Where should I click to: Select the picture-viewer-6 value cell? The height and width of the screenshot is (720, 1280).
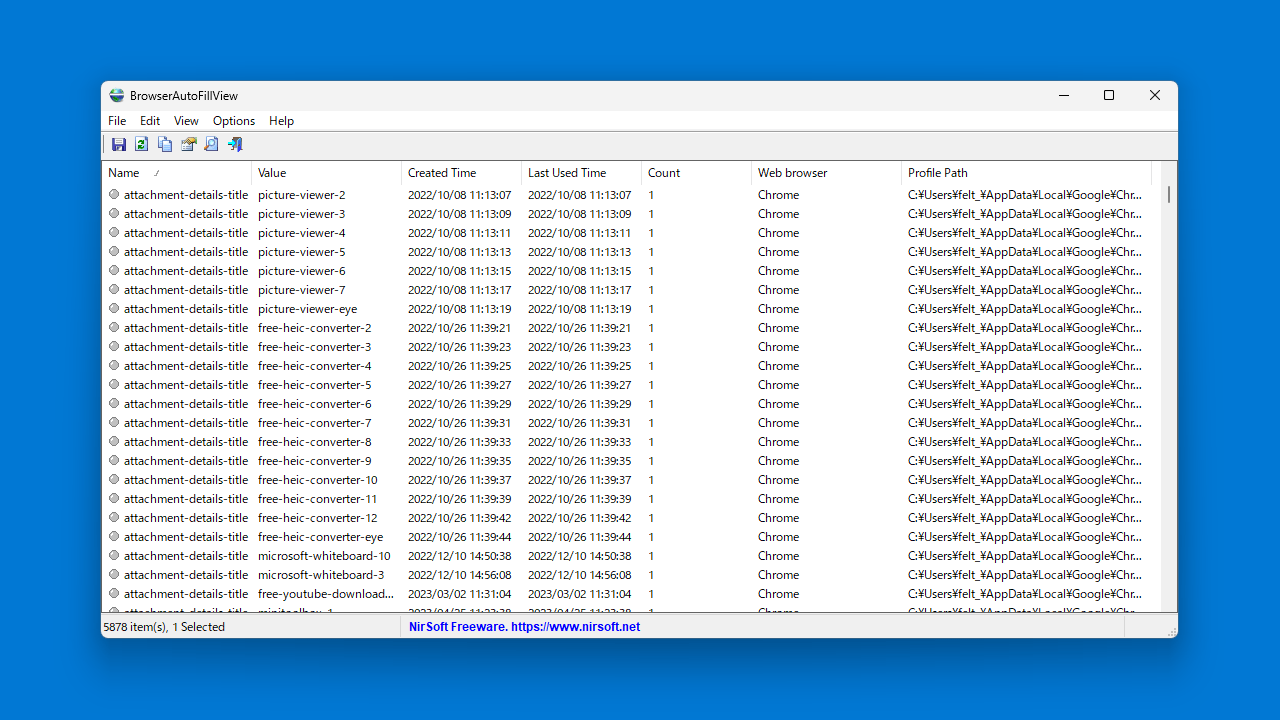click(x=301, y=271)
